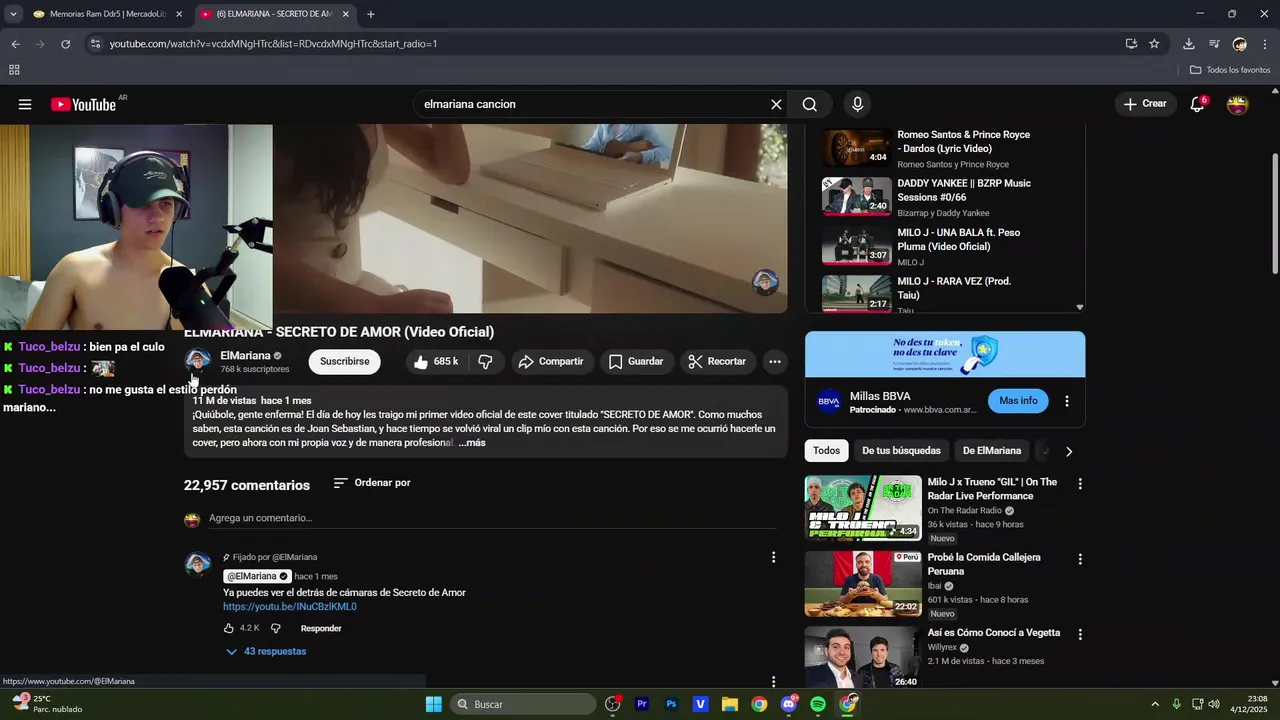Select the Todos filter chip

point(827,451)
